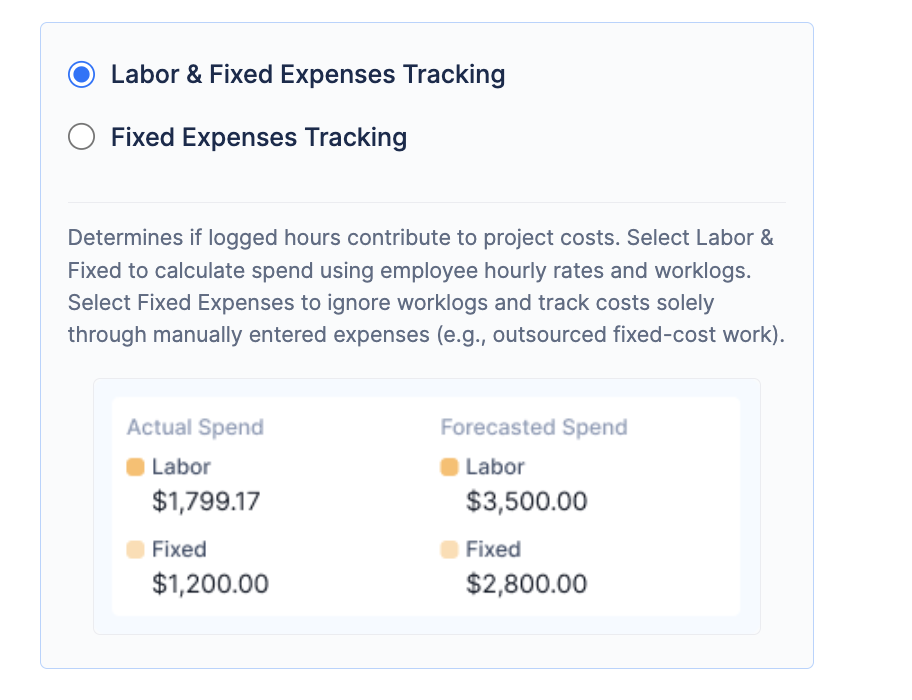Screen dimensions: 912x700
Task: Click Labor color swatch under Forecasted Spend
Action: coord(450,467)
